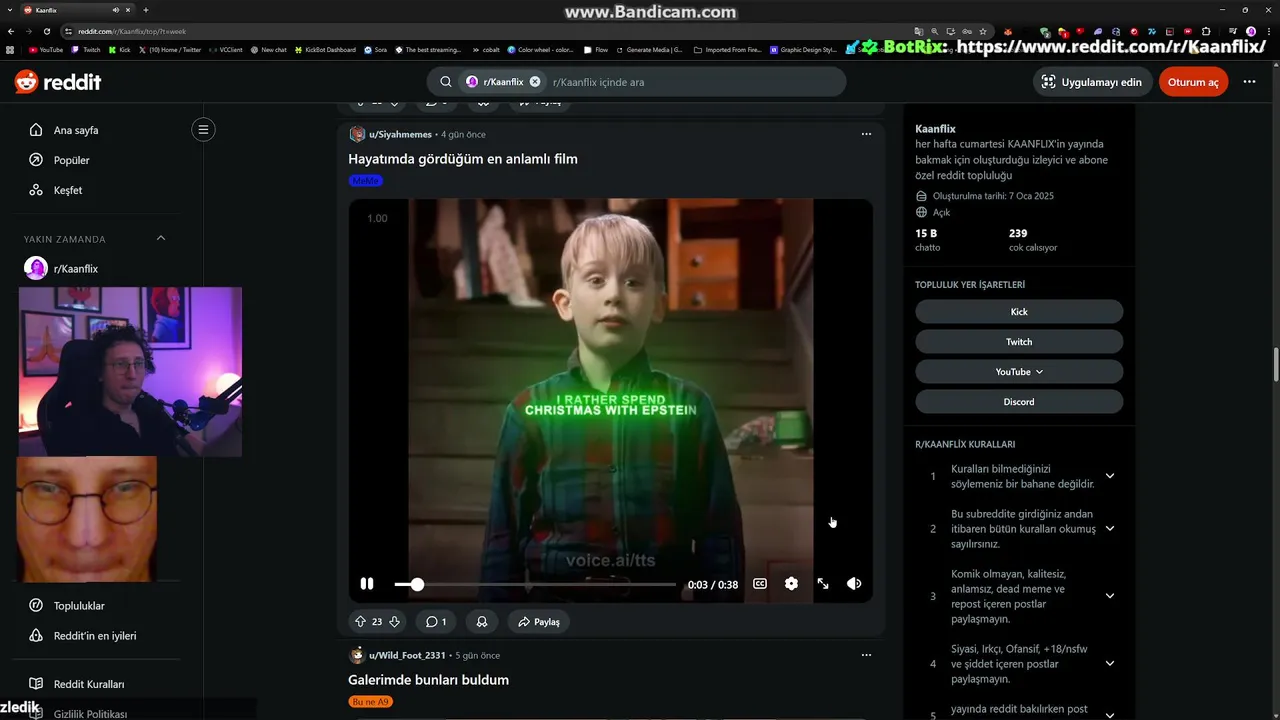1280x720 pixels.
Task: Open the Chrome three-dot menu
Action: point(1268,31)
